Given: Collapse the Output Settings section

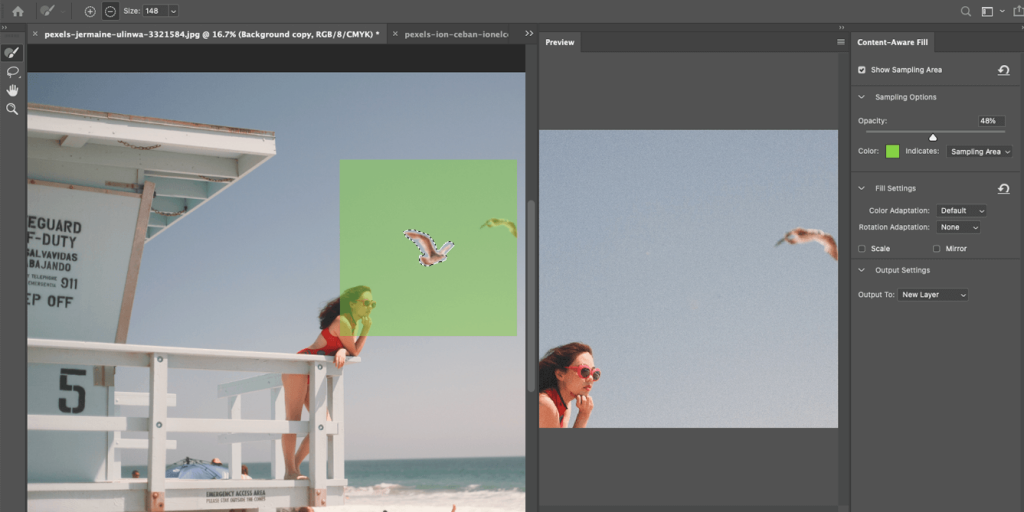Looking at the screenshot, I should coord(862,270).
